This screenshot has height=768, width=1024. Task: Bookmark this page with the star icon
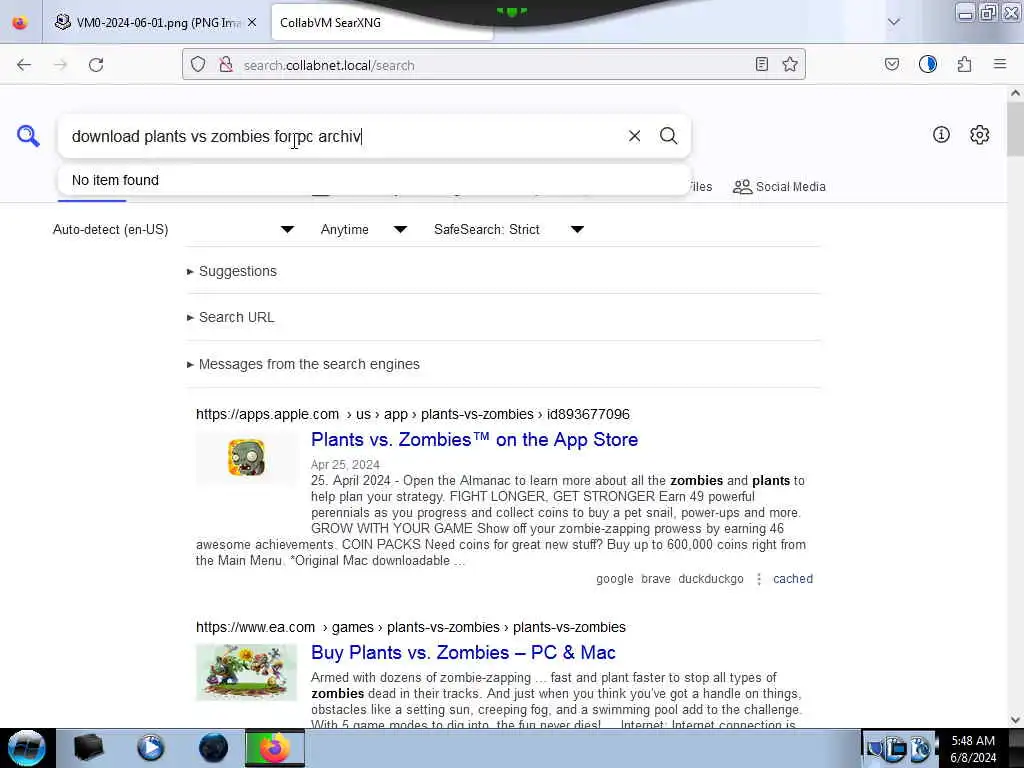[x=790, y=64]
